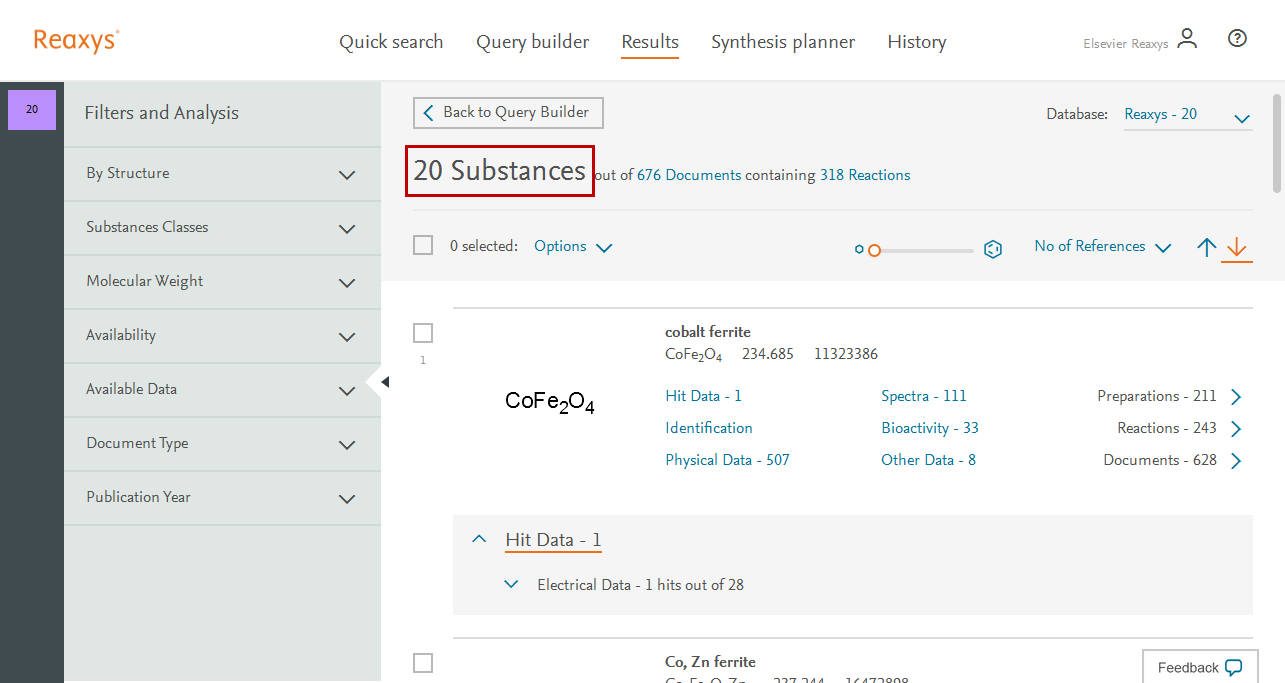Screen dimensions: 1285x683
Task: Go to the Query builder tab
Action: (532, 42)
